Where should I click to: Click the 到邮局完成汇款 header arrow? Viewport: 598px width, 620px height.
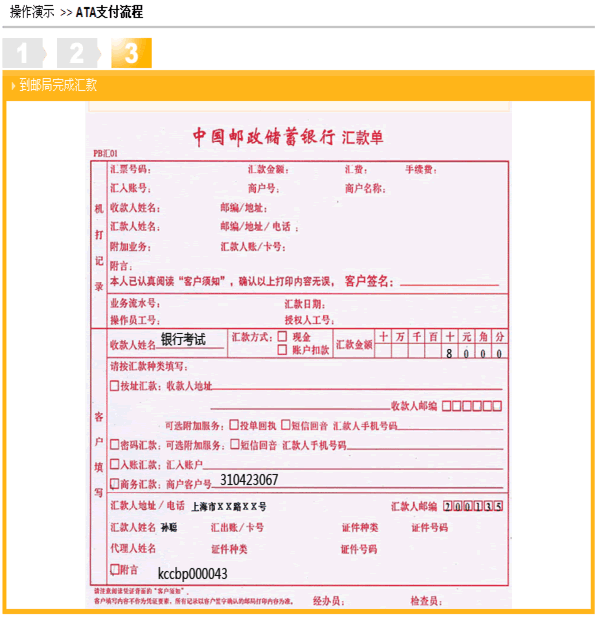[x=13, y=85]
